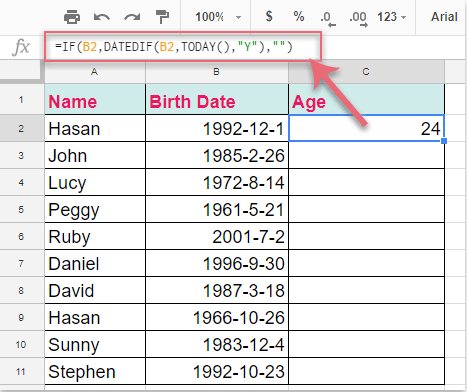
Task: Select row 11 header
Action: pyautogui.click(x=21, y=371)
